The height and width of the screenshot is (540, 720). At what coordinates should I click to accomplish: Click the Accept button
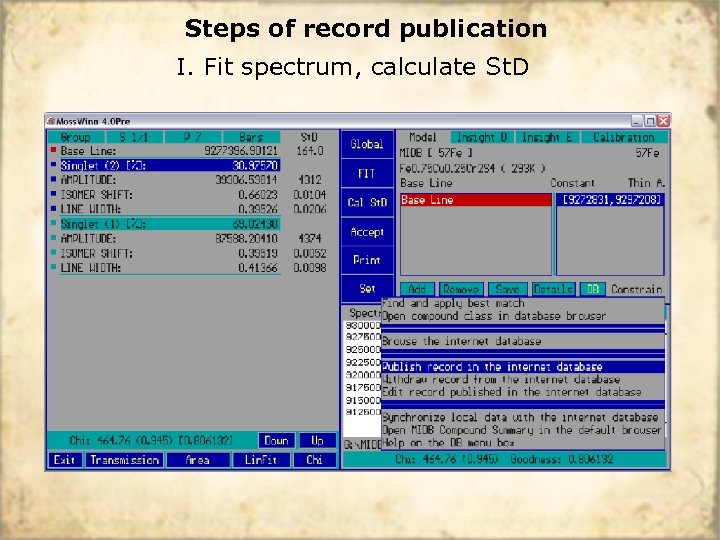click(x=367, y=232)
